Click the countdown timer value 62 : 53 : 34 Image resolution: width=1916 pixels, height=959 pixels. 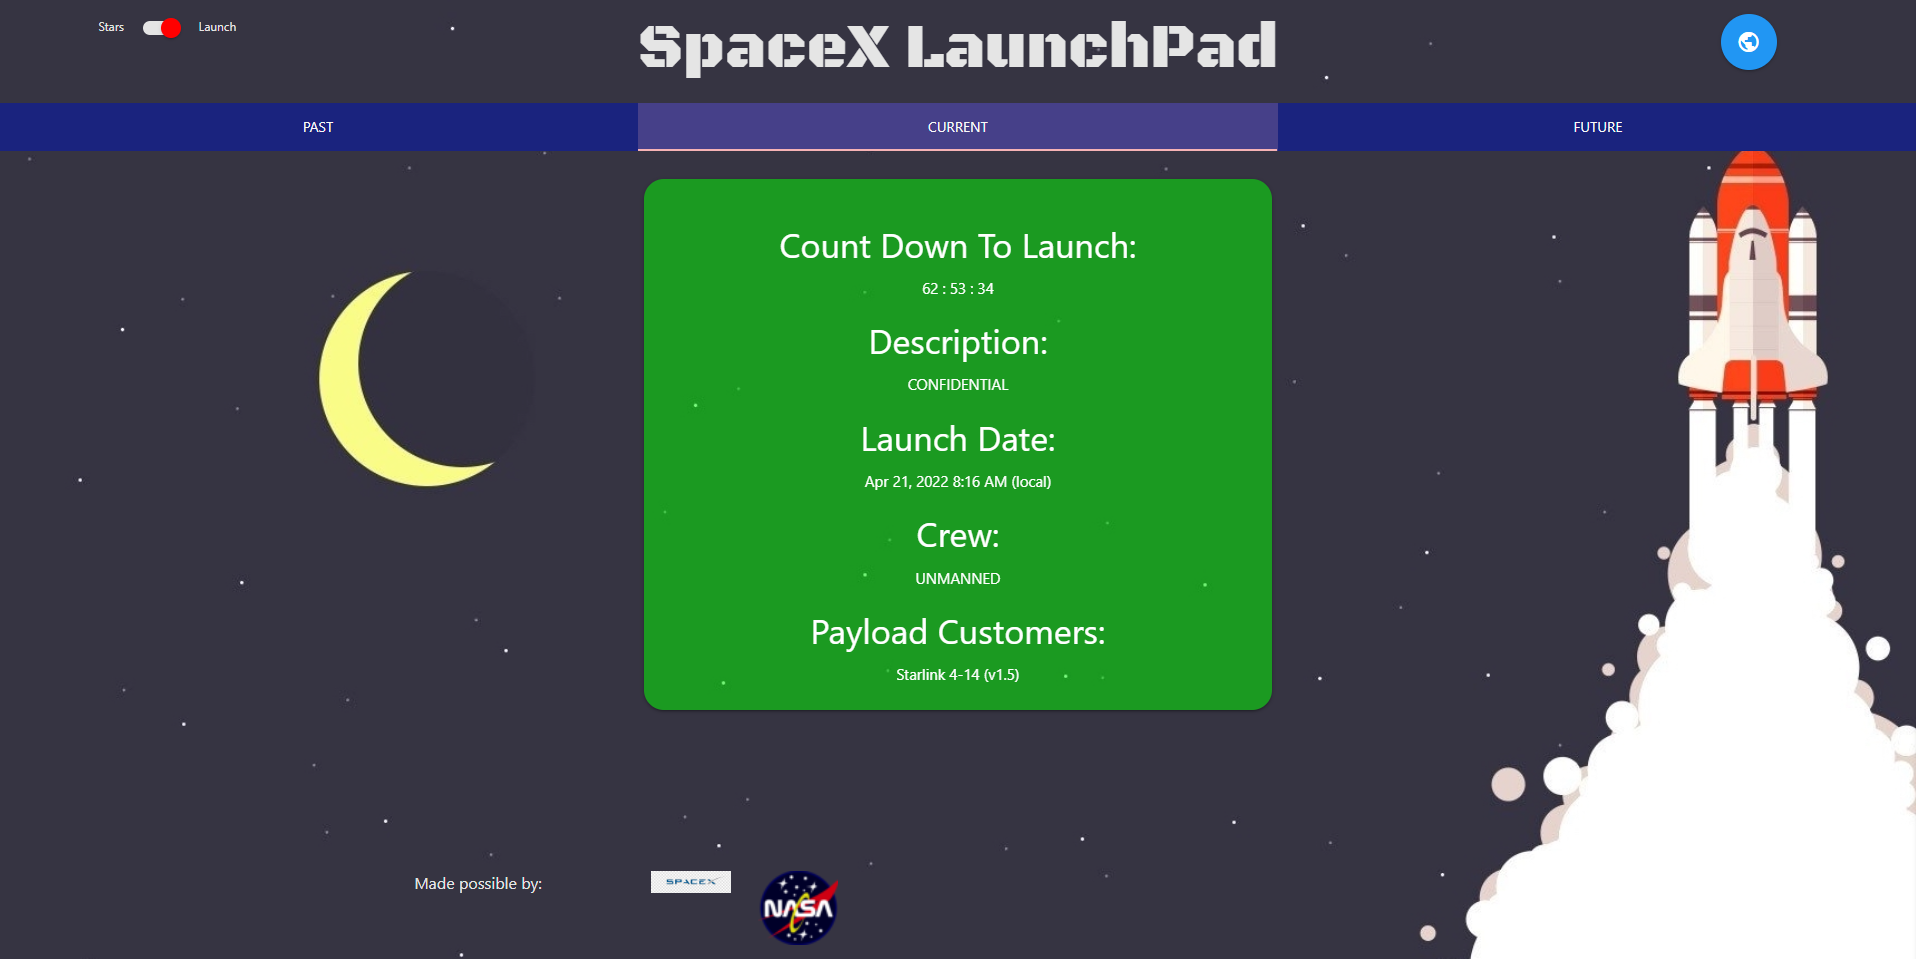tap(957, 289)
